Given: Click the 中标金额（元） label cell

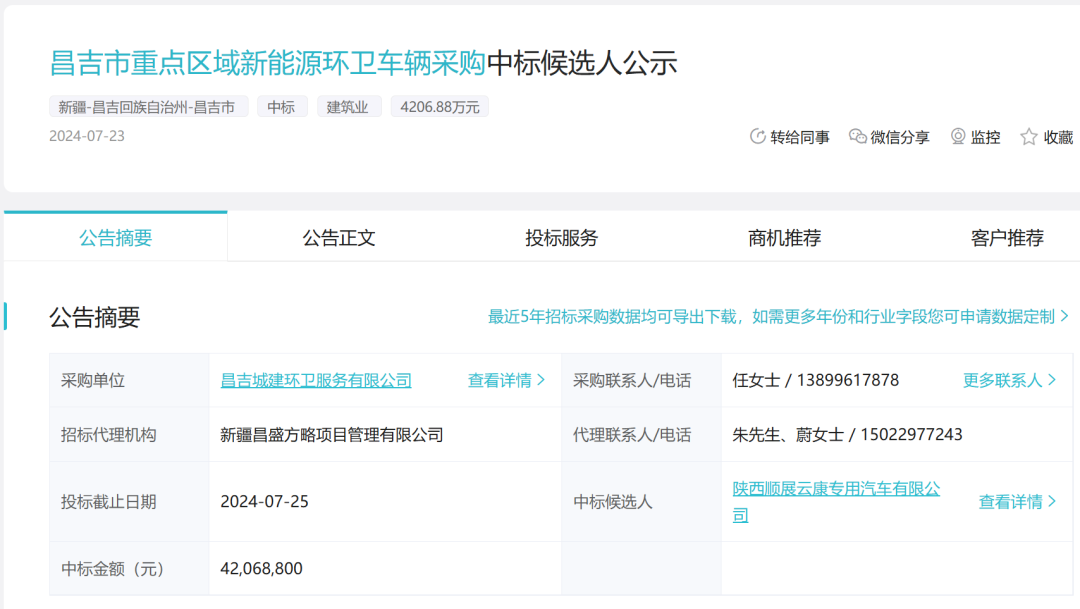Looking at the screenshot, I should (x=129, y=568).
